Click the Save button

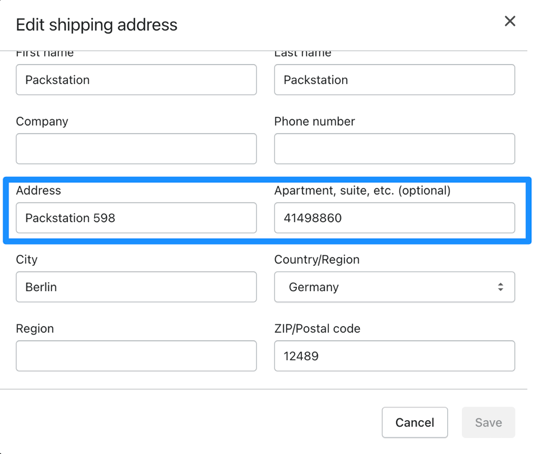488,422
